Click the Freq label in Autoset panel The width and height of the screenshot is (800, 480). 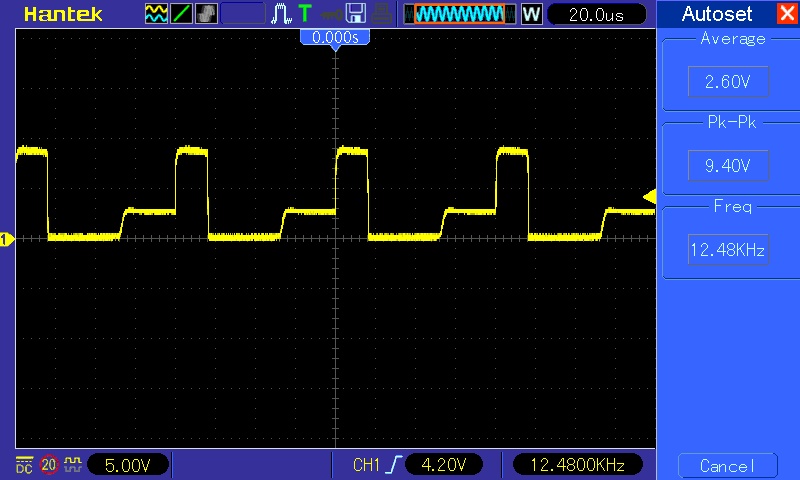[733, 207]
